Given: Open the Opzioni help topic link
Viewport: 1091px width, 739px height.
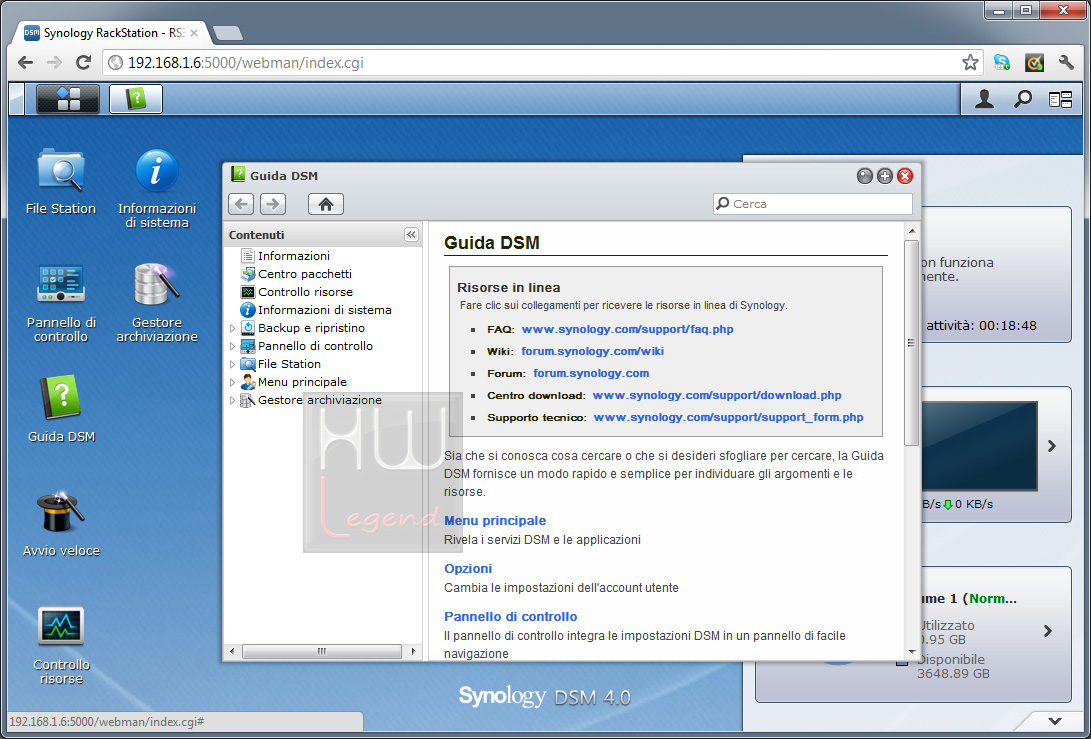Looking at the screenshot, I should tap(468, 569).
